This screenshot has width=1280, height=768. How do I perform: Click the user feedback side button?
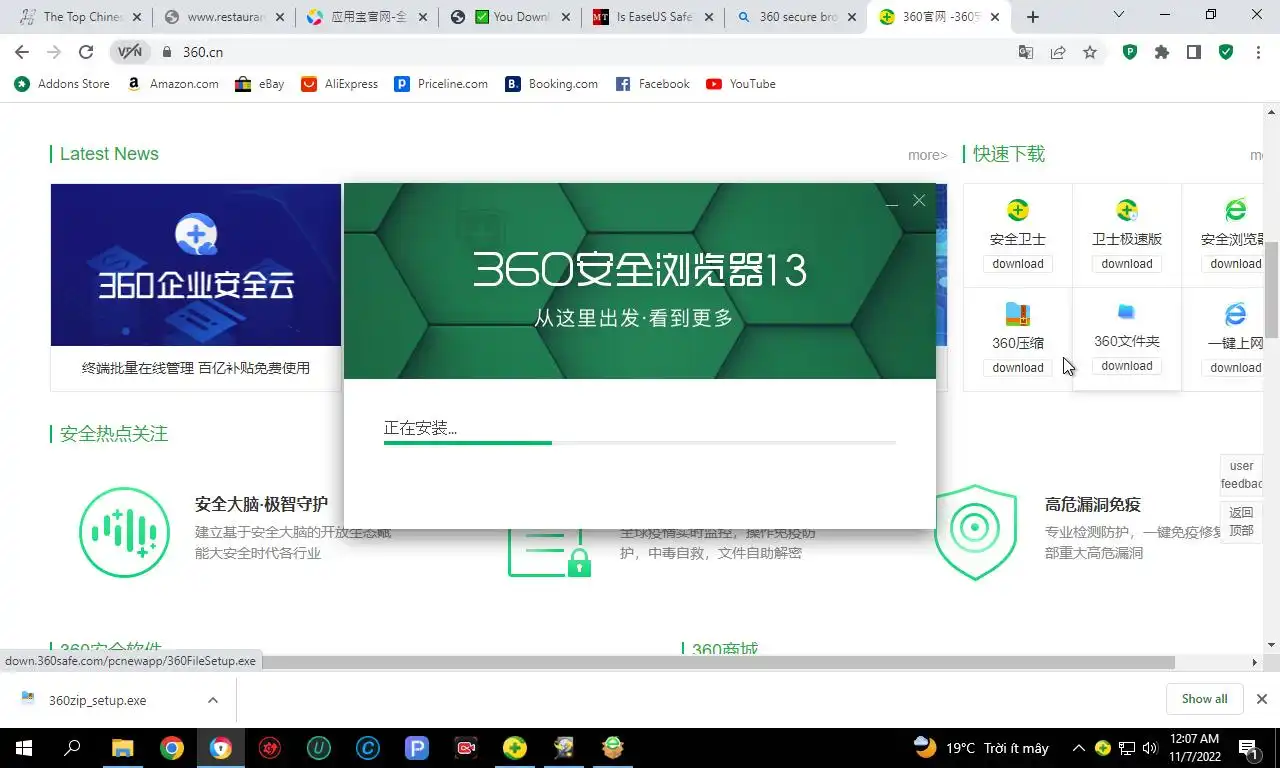tap(1241, 475)
